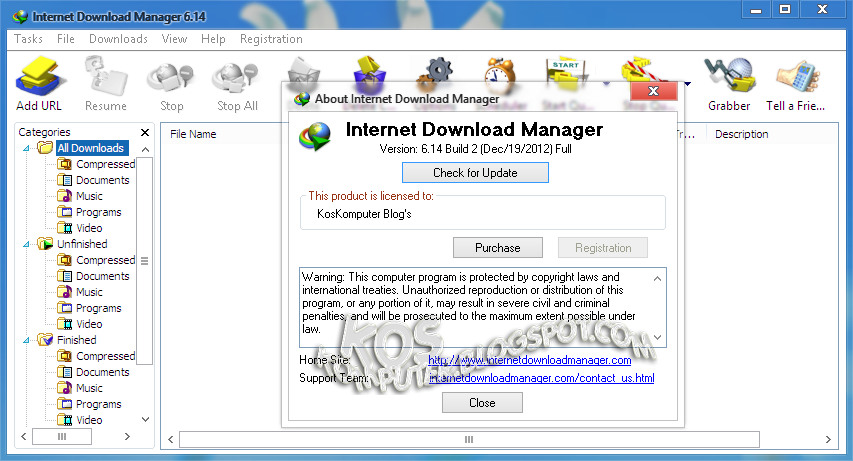Click the Add URL toolbar icon
The width and height of the screenshot is (853, 461).
(x=39, y=76)
